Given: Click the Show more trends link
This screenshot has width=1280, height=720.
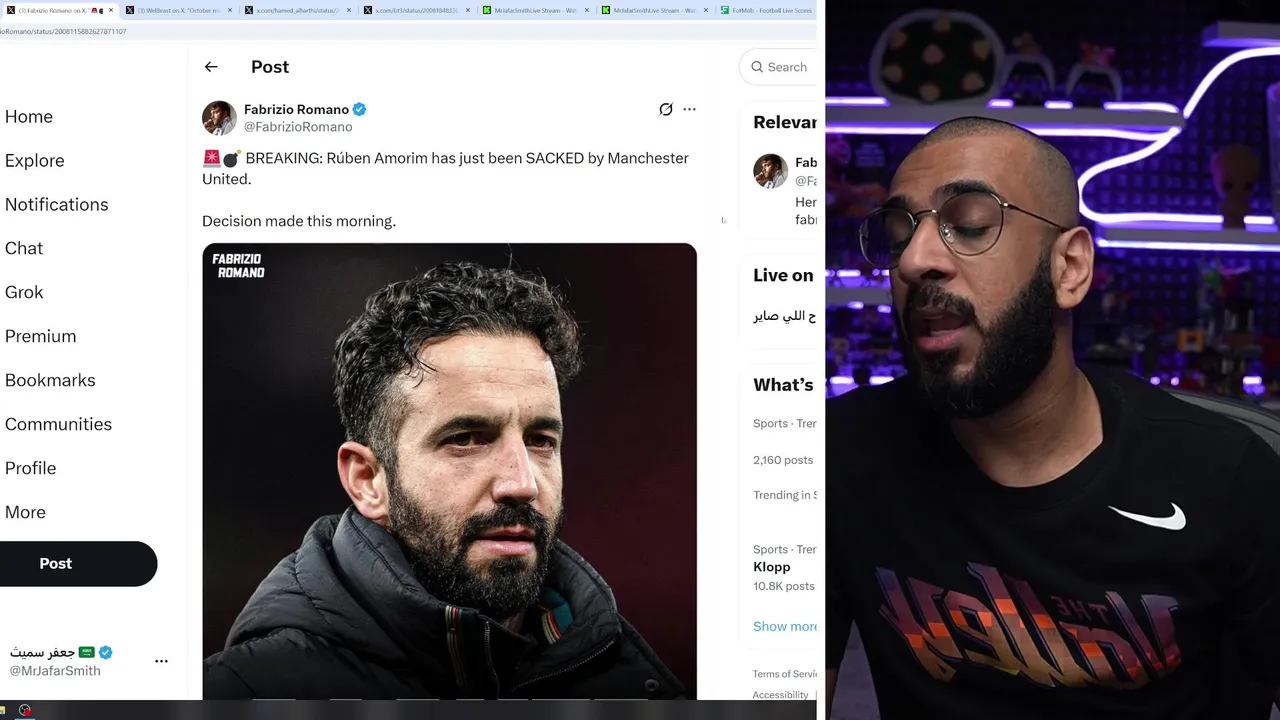Looking at the screenshot, I should coord(785,626).
